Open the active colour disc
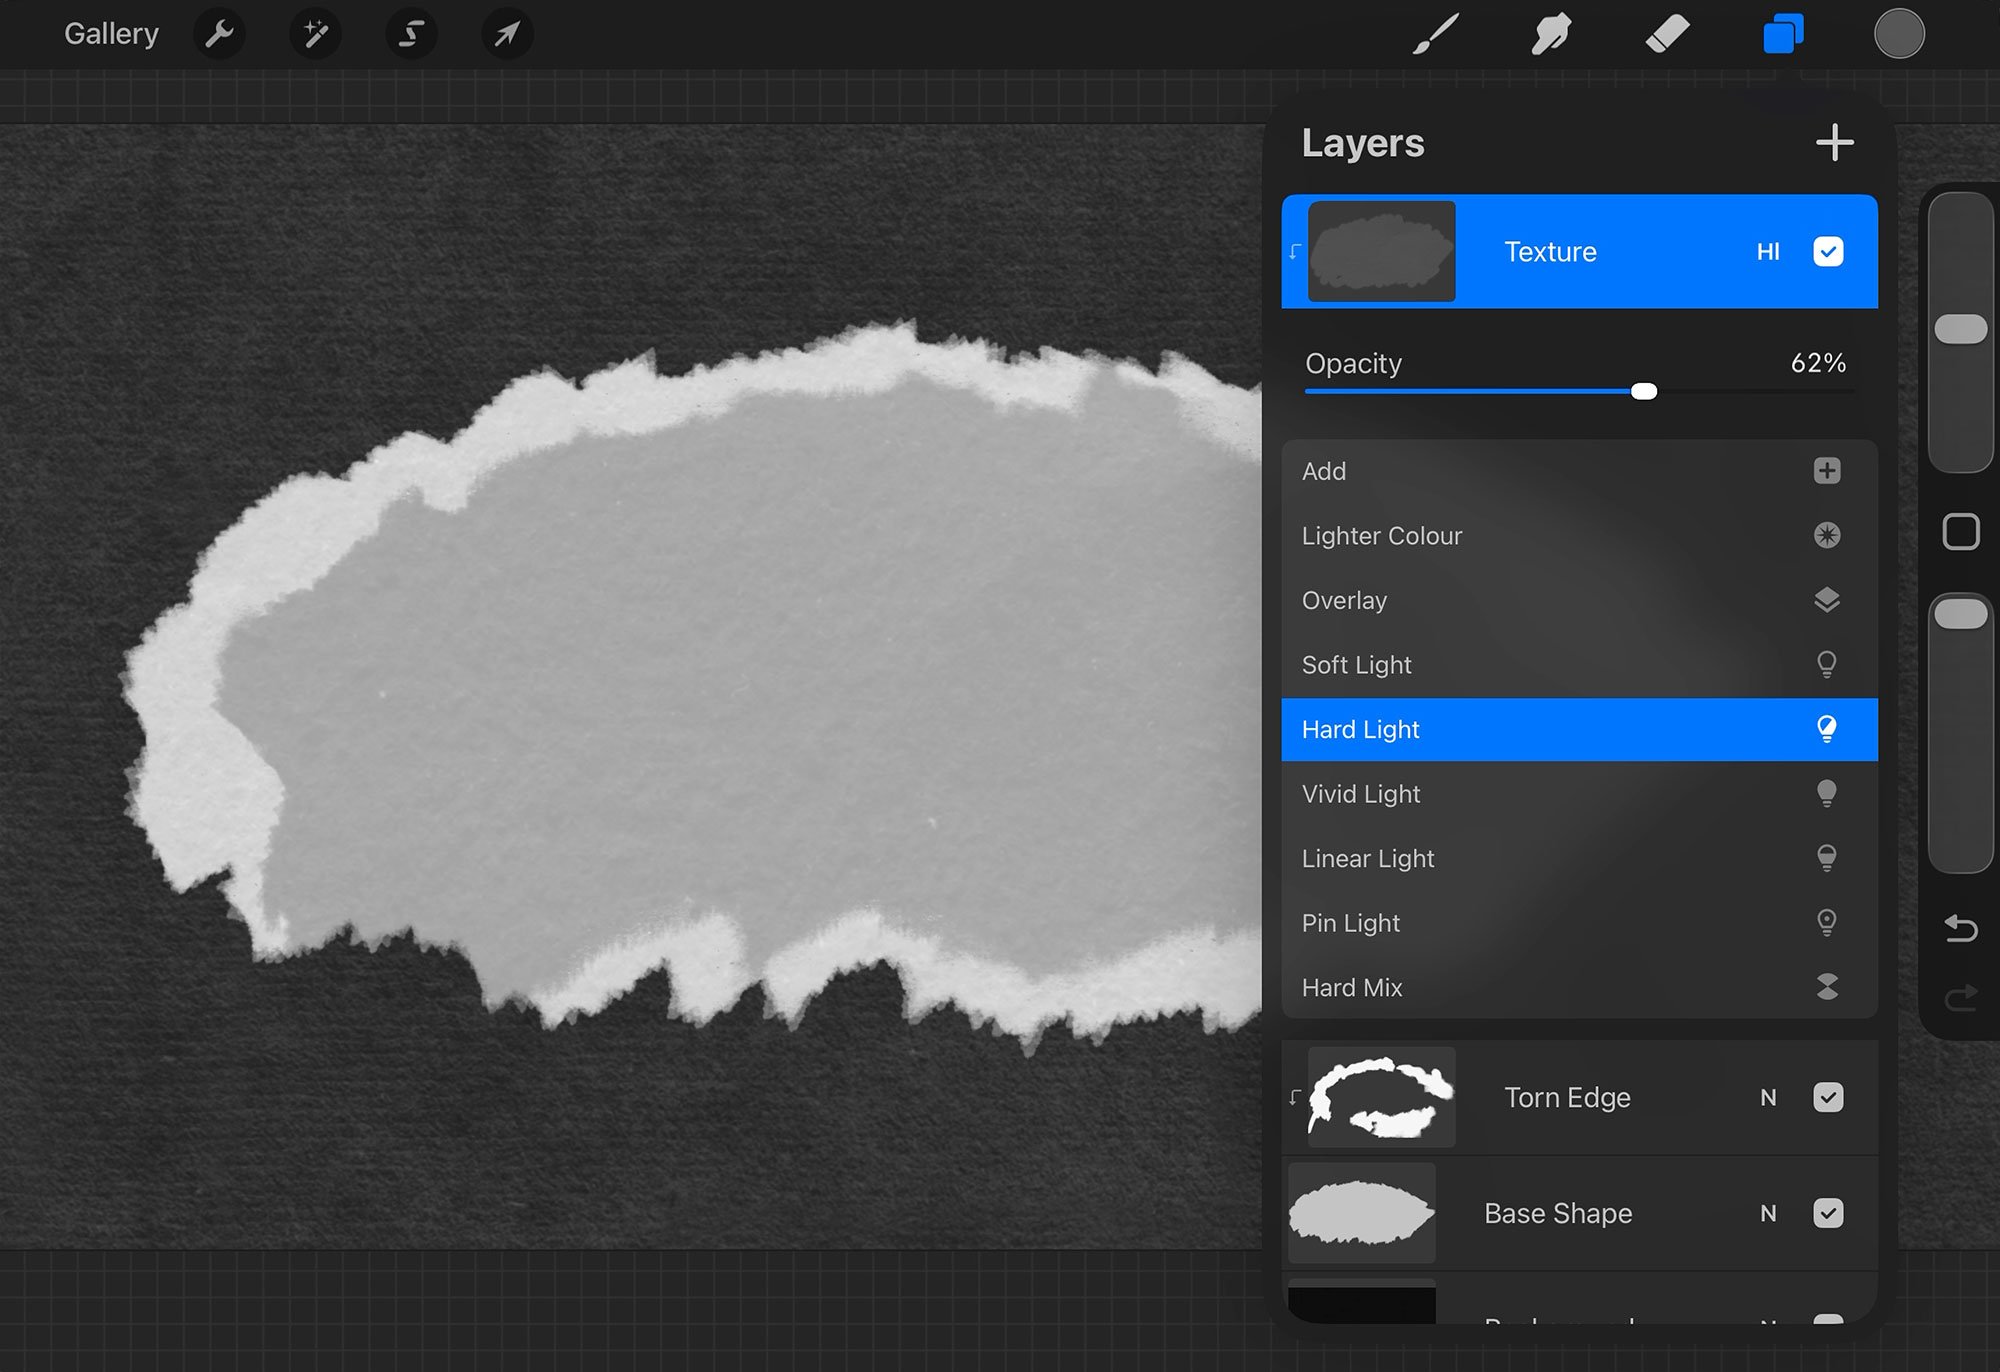Image resolution: width=2000 pixels, height=1372 pixels. (x=1899, y=34)
